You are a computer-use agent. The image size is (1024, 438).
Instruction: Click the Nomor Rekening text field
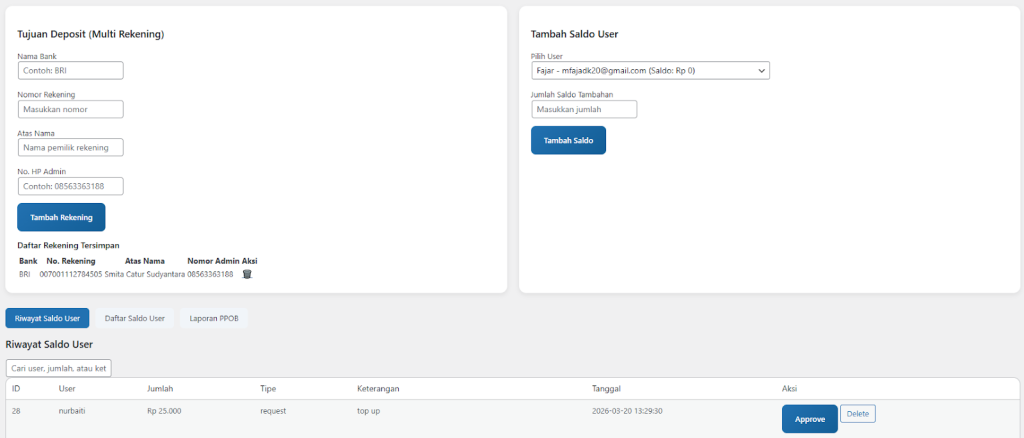point(70,109)
